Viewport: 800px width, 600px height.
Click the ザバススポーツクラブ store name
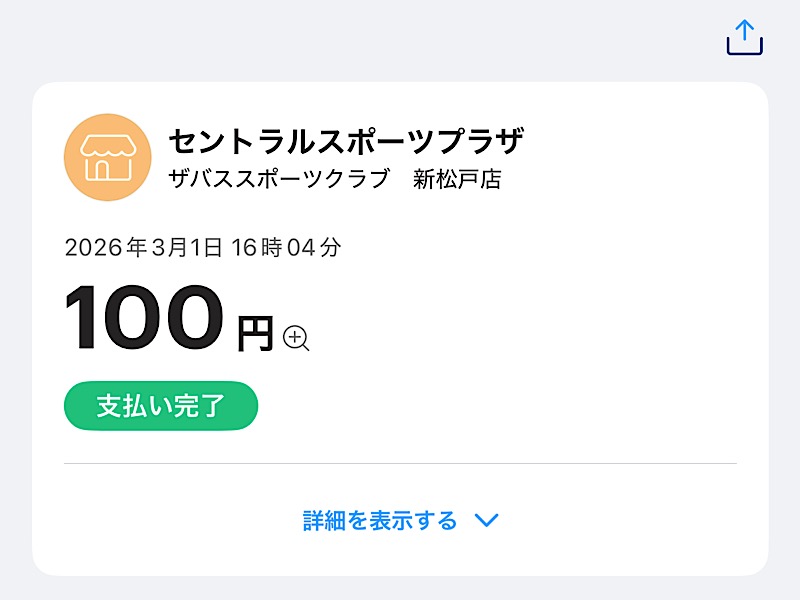278,180
